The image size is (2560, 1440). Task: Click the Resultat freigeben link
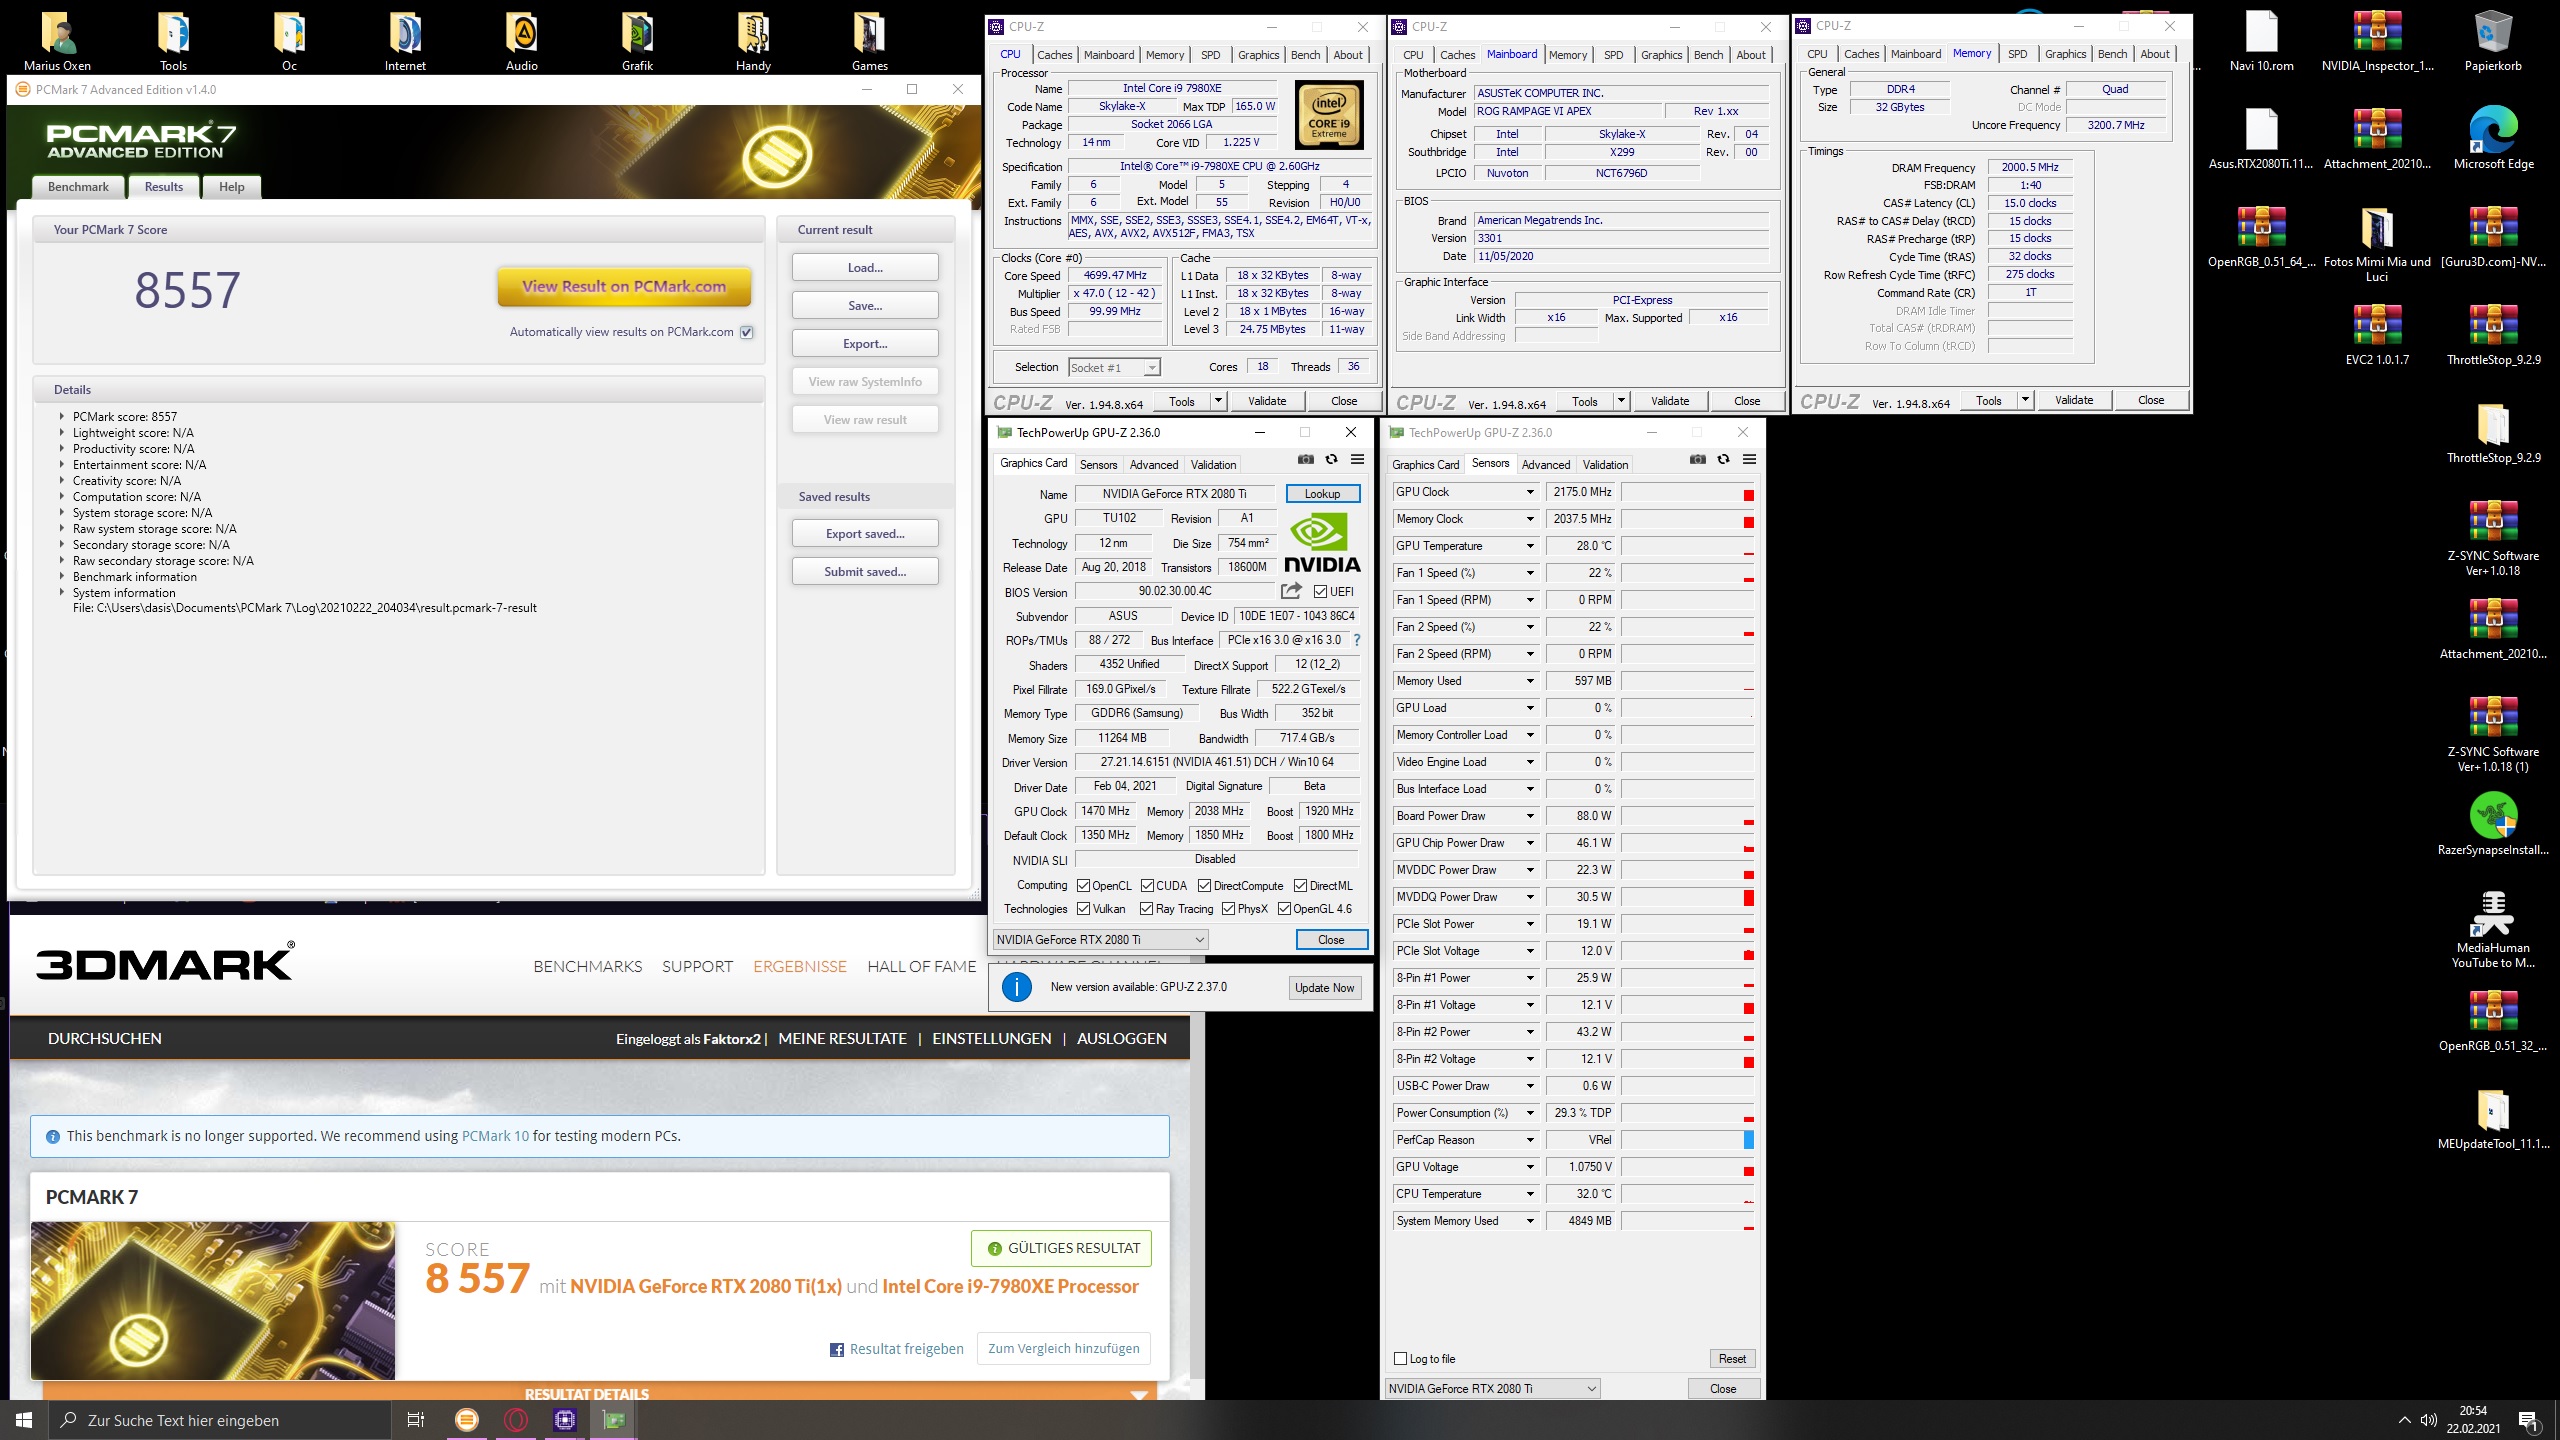tap(897, 1349)
